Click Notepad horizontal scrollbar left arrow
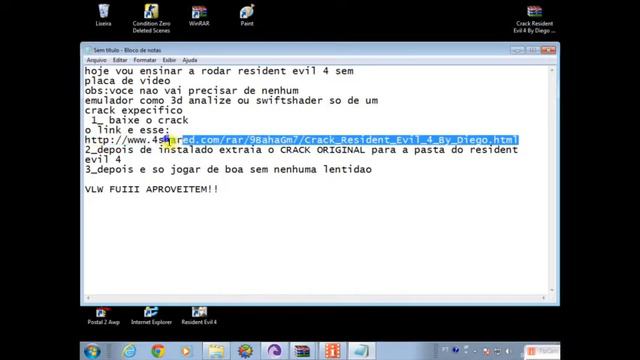640x360 pixels. click(x=88, y=298)
